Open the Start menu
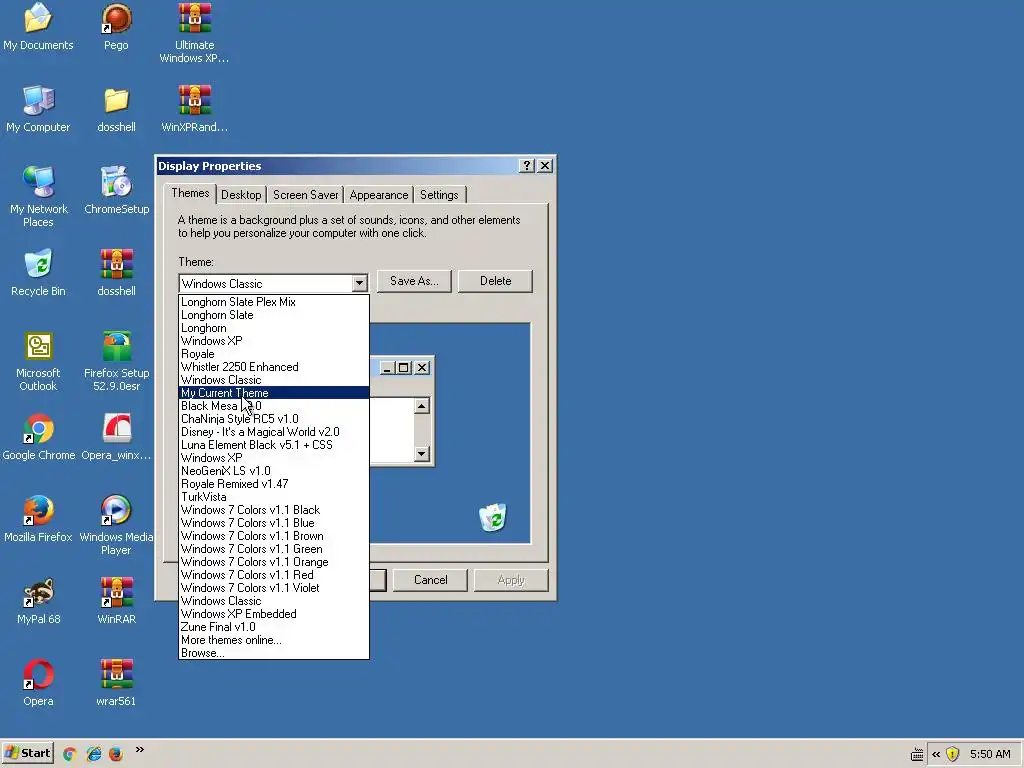This screenshot has width=1024, height=768. tap(27, 754)
